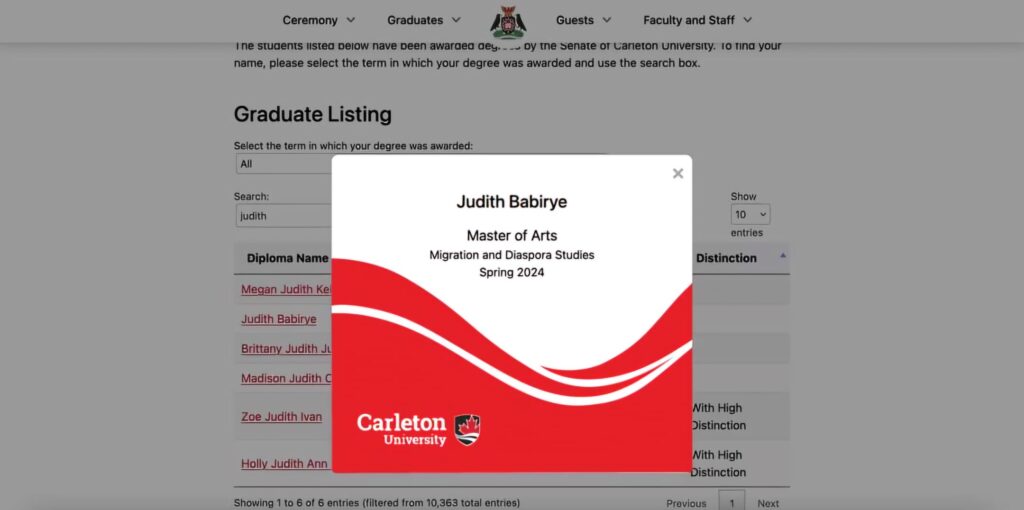The image size is (1024, 510).
Task: Open Holly Judith Ann graduate link
Action: click(284, 464)
